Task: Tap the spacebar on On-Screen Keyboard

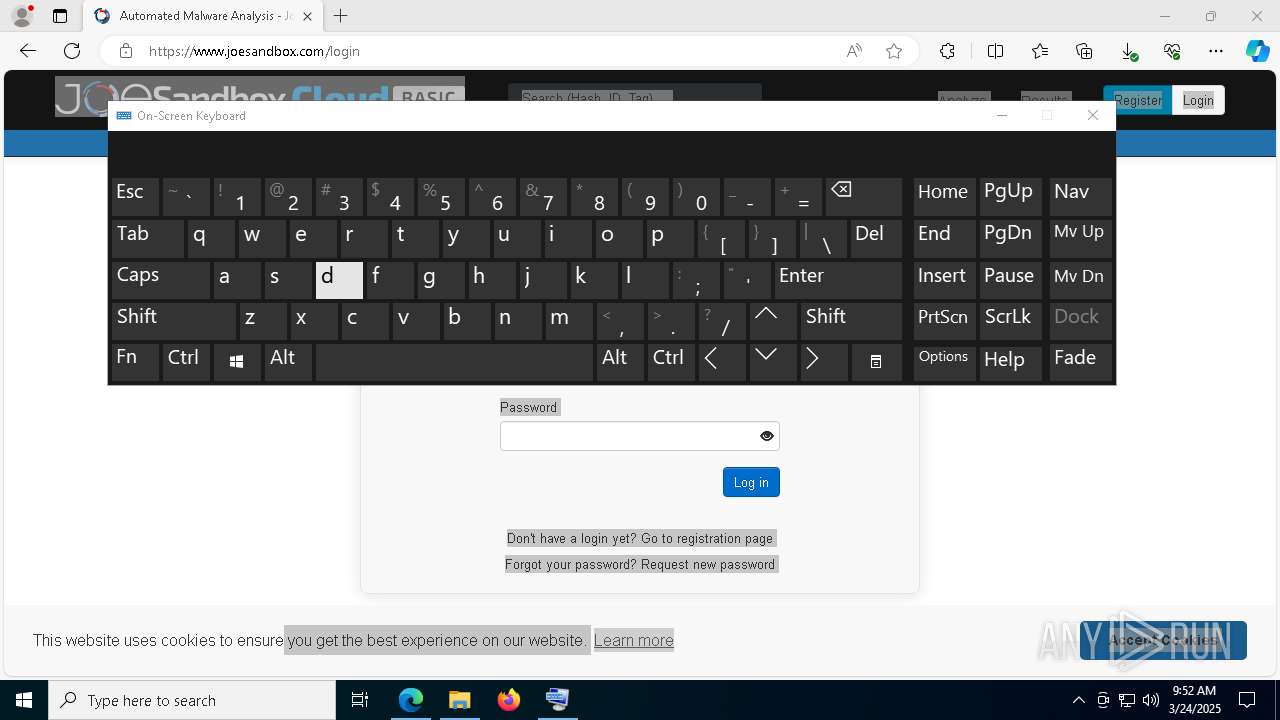Action: (454, 362)
